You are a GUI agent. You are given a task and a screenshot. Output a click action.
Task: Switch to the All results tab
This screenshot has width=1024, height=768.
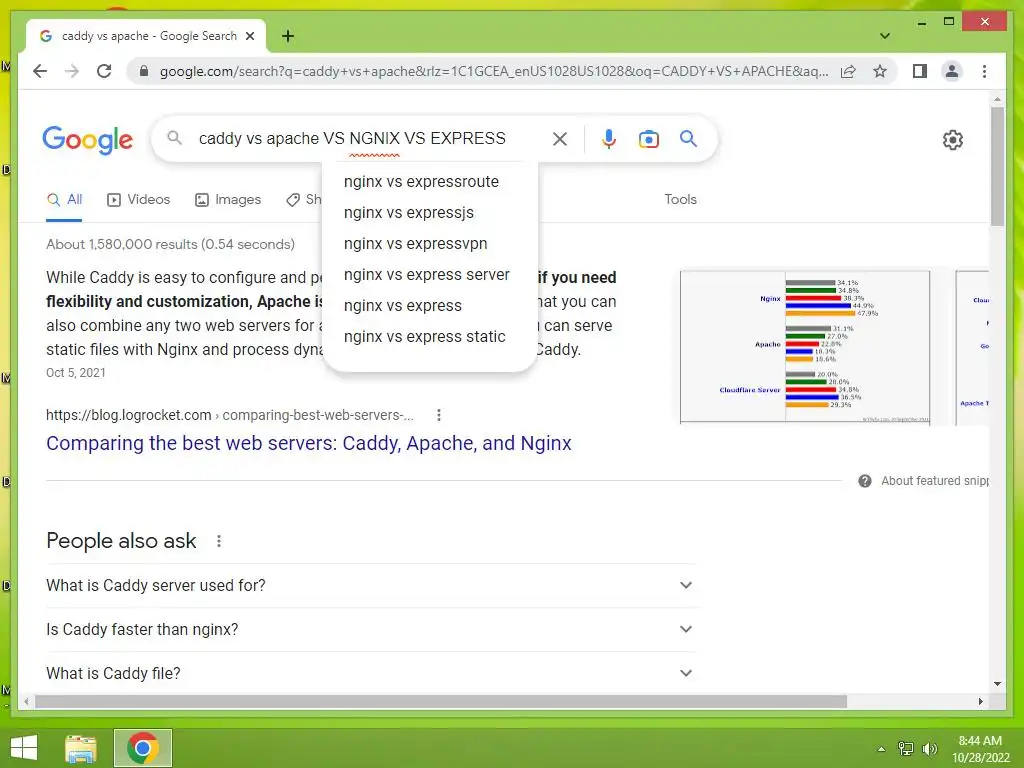tap(64, 200)
